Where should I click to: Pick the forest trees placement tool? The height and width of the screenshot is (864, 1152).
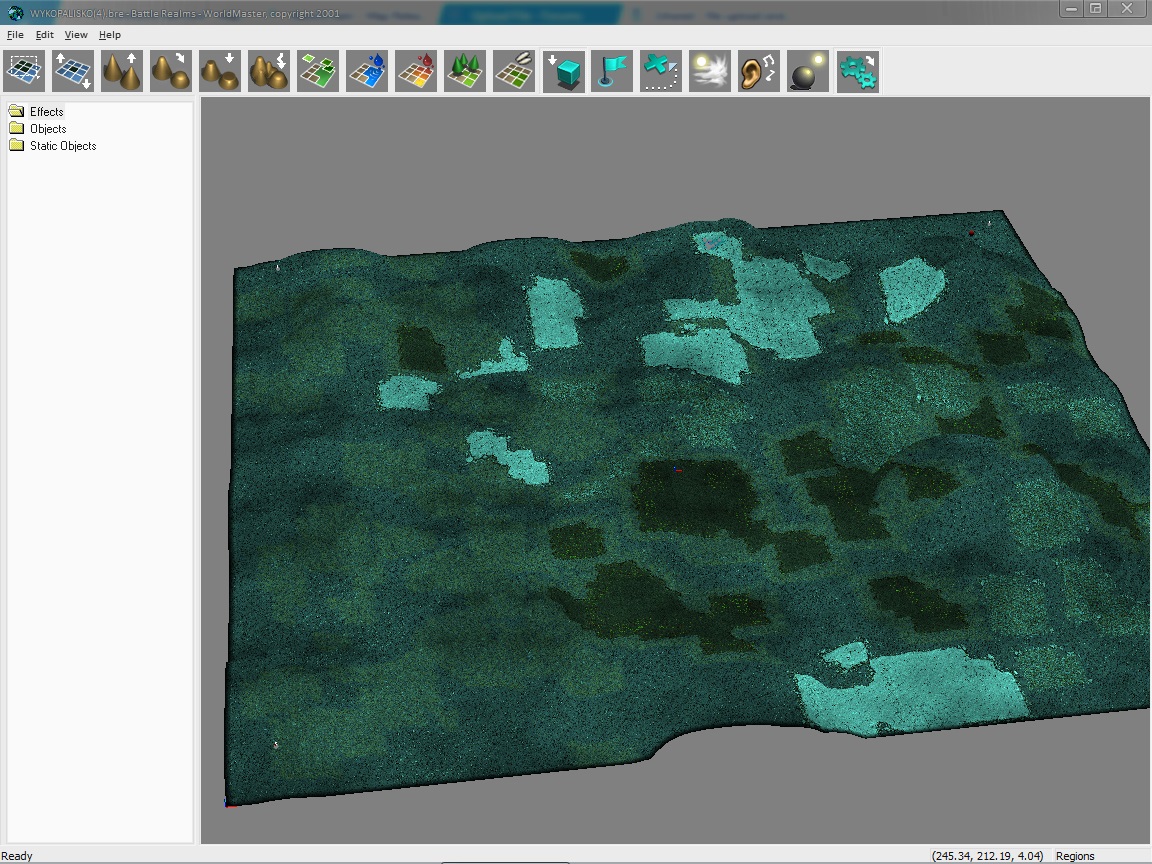465,71
